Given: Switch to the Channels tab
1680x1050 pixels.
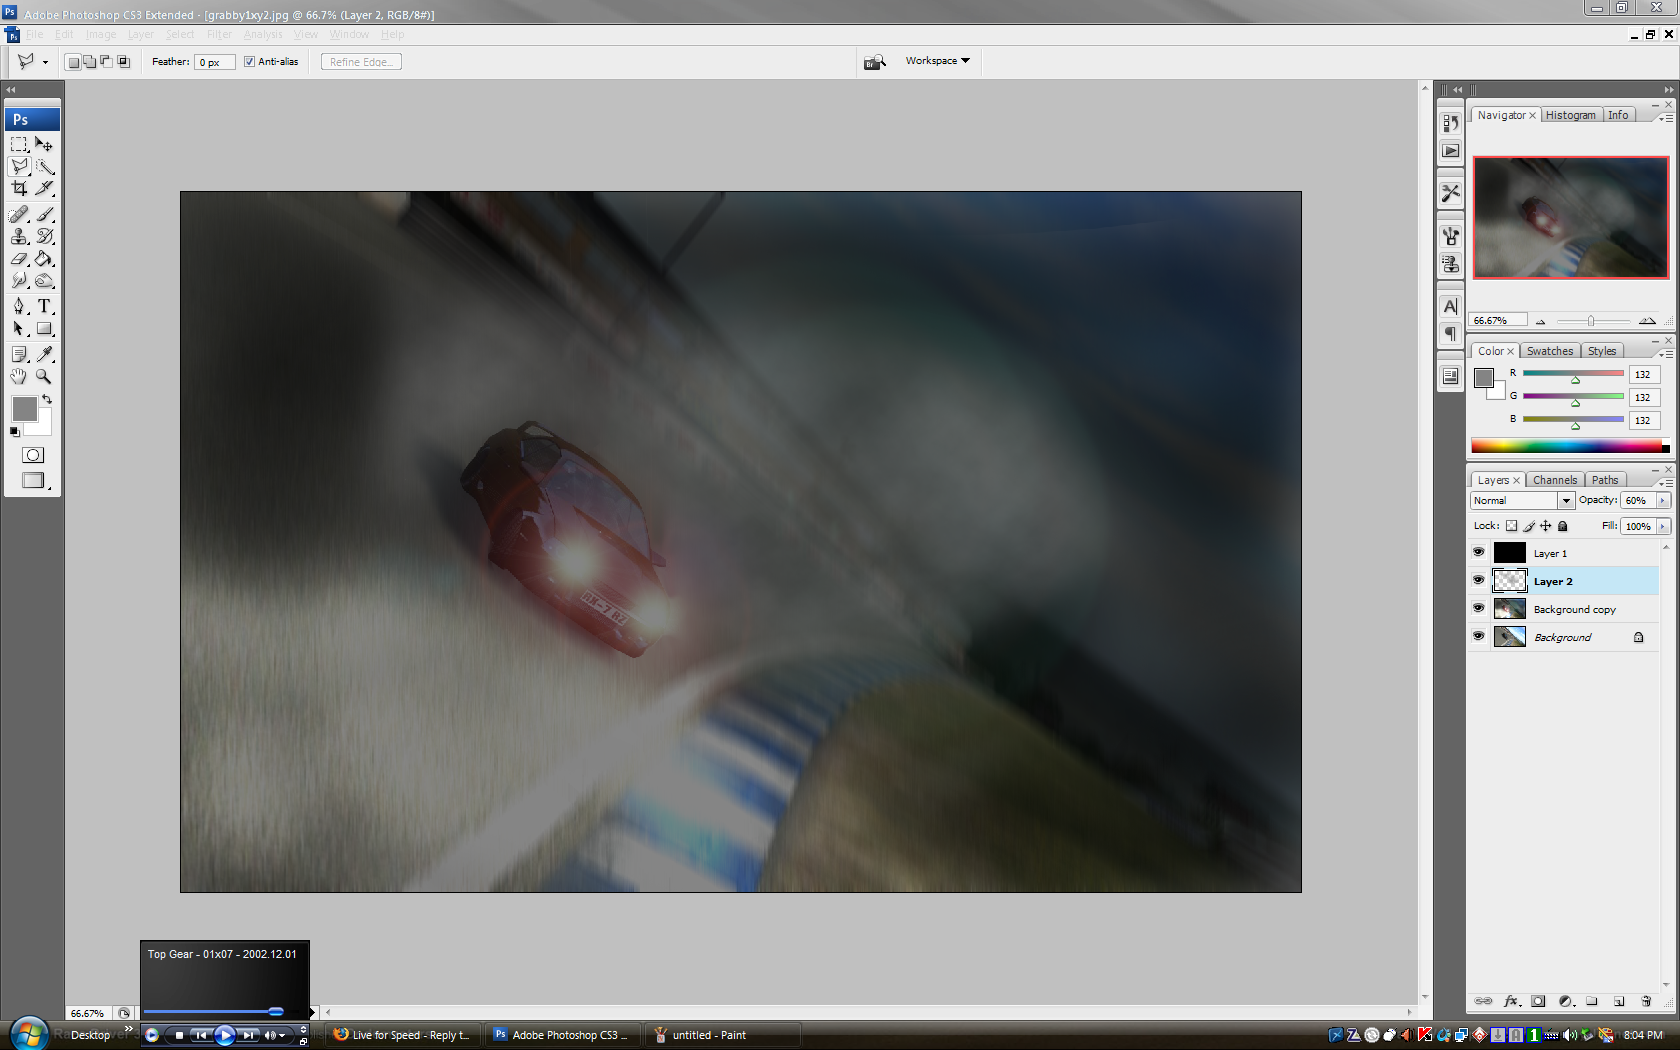Looking at the screenshot, I should click(x=1555, y=480).
